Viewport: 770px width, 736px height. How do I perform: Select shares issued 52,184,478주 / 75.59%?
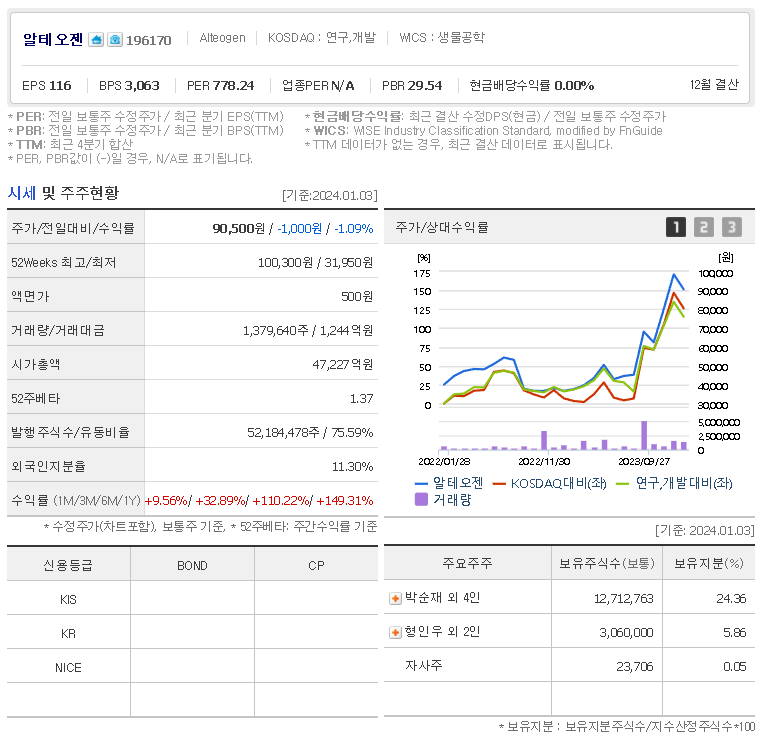(310, 433)
